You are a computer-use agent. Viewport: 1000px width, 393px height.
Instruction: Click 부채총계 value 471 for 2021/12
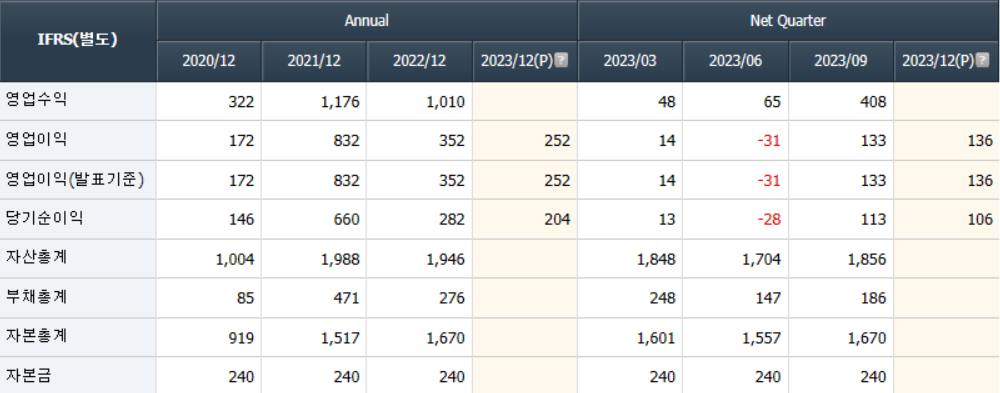coord(347,298)
